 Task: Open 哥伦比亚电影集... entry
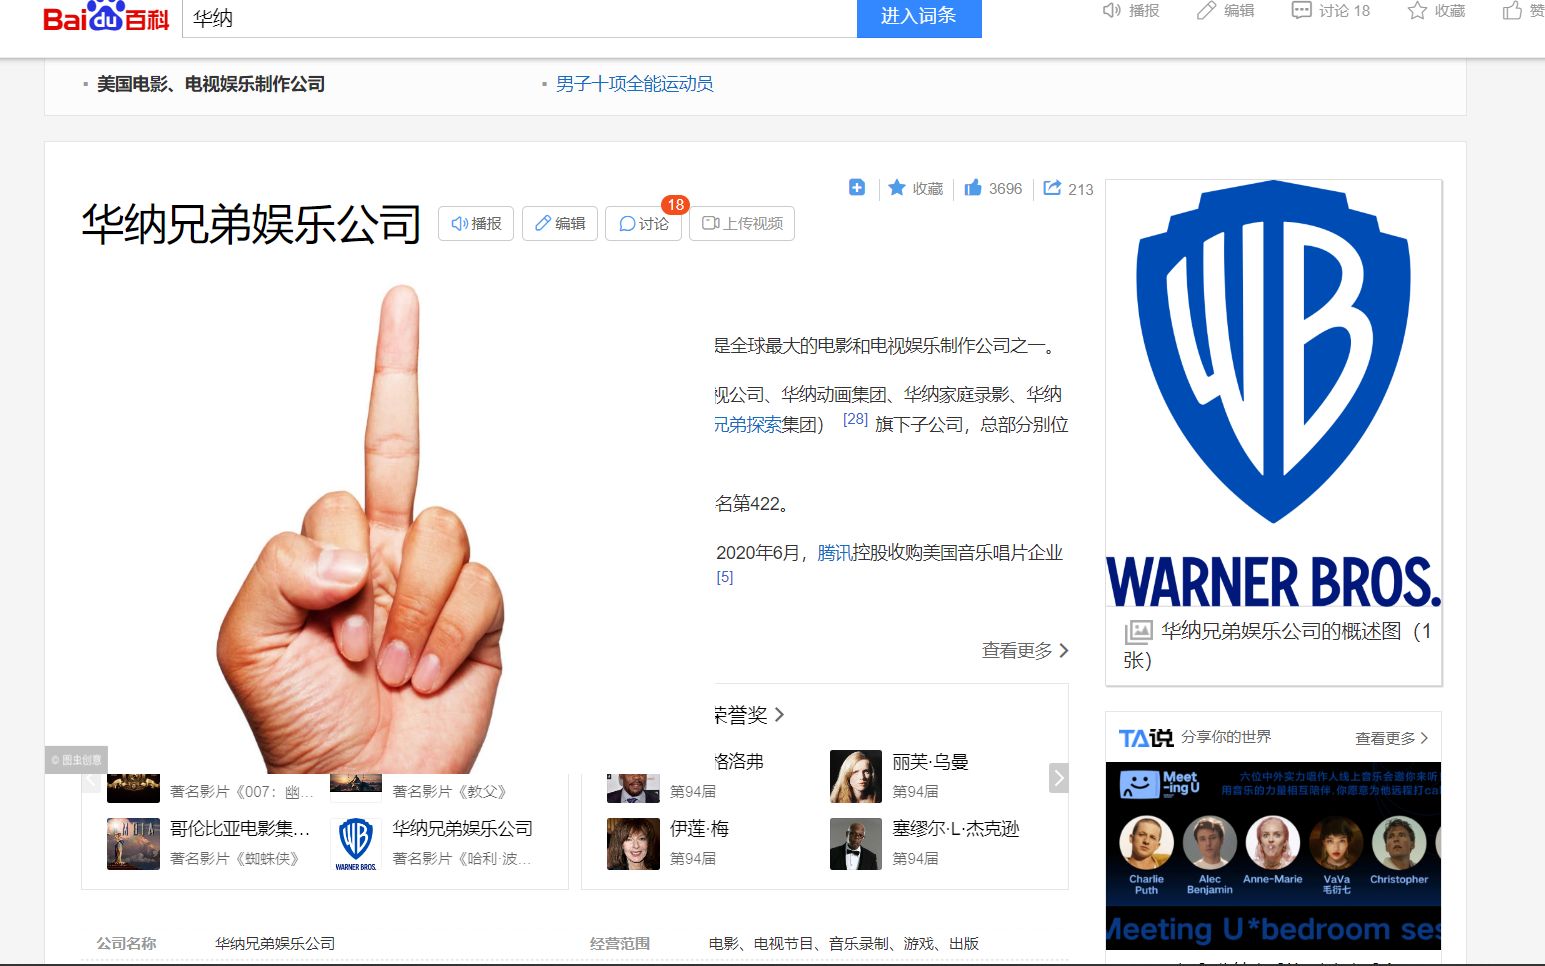[x=240, y=829]
